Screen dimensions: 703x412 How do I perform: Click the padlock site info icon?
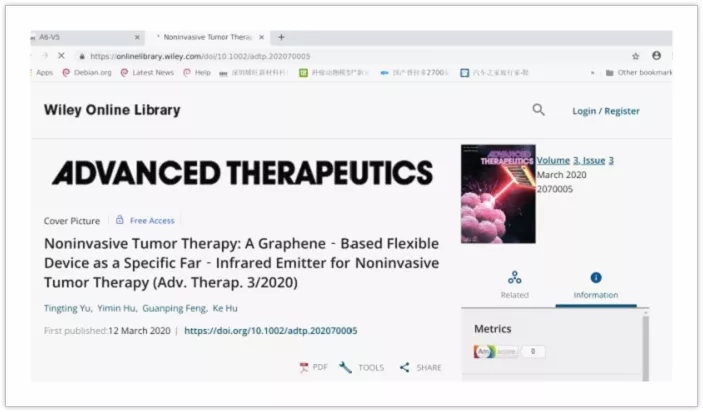(x=82, y=56)
